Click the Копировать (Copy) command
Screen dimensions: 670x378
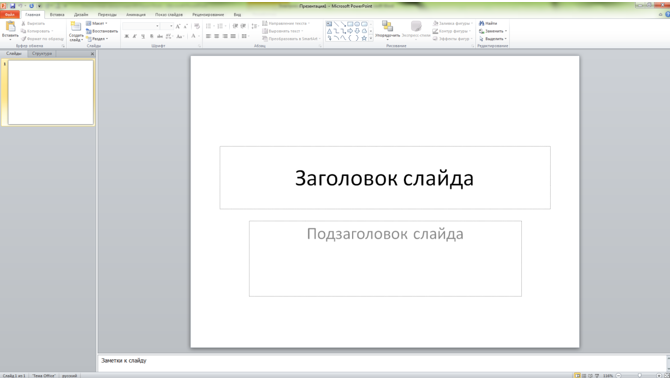pos(36,31)
